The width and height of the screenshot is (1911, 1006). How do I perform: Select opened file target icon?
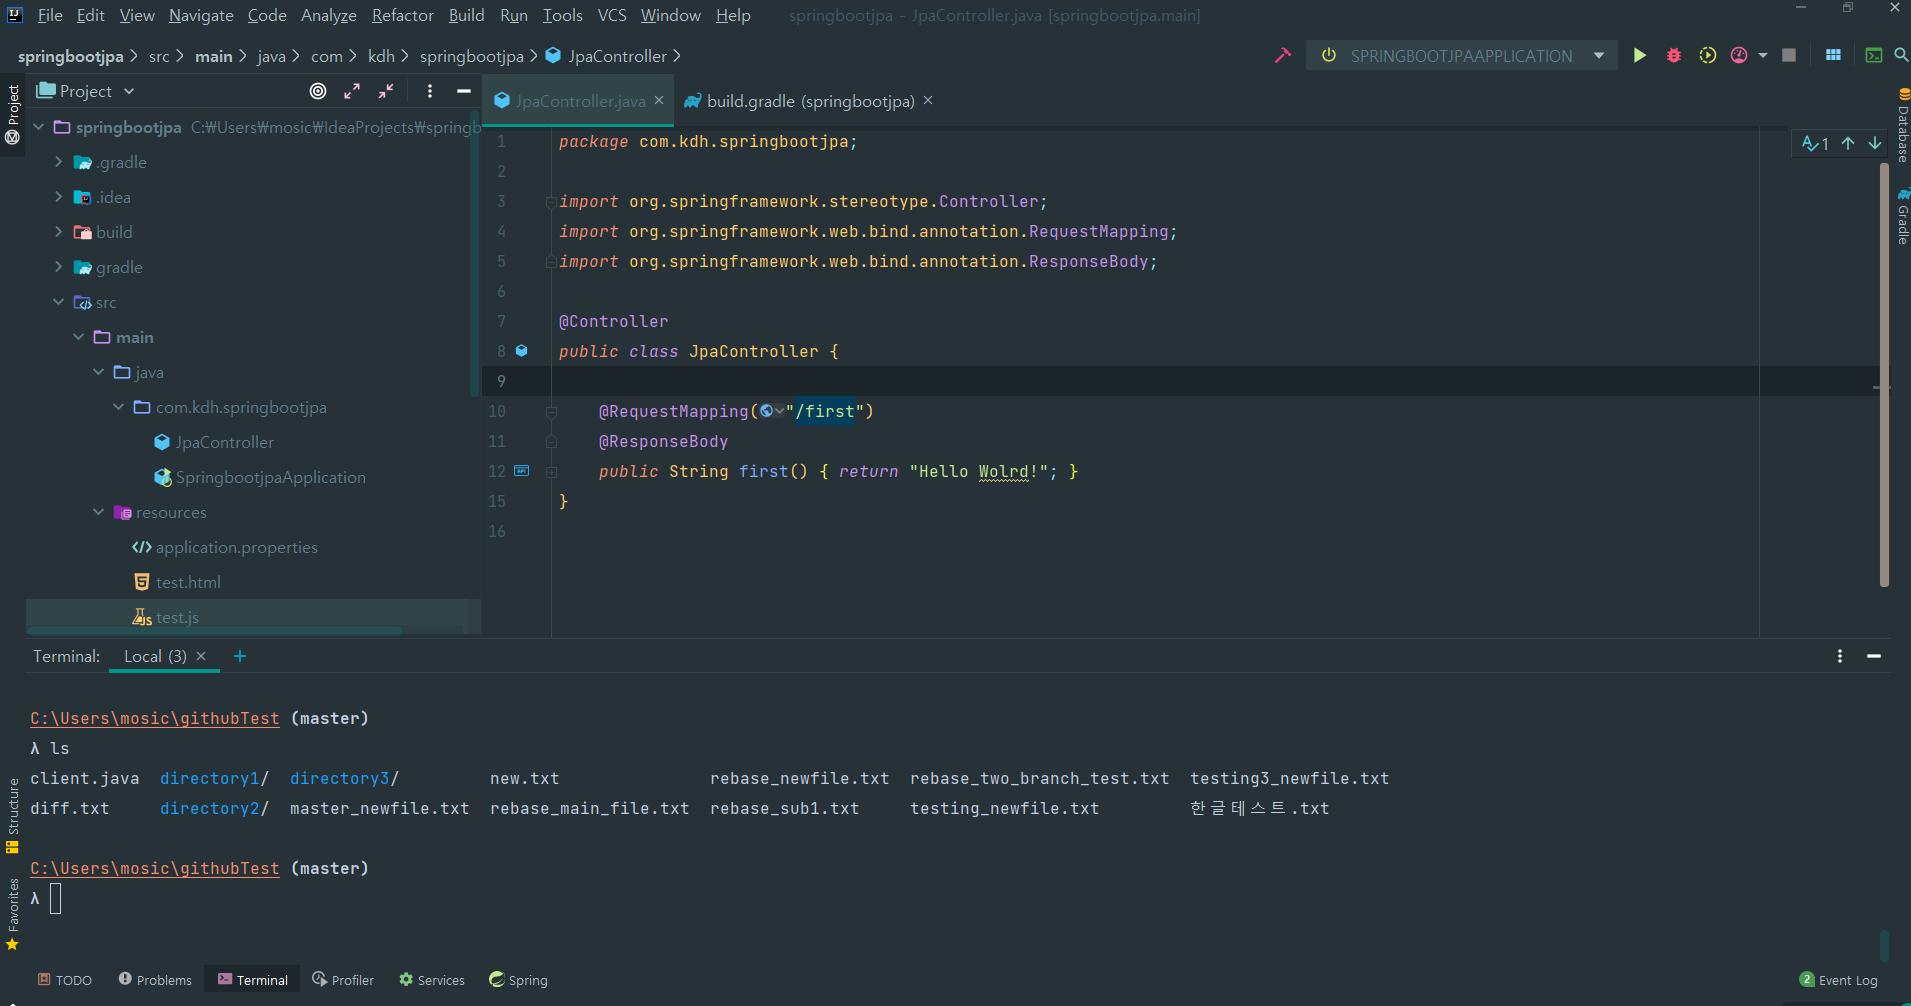click(318, 91)
